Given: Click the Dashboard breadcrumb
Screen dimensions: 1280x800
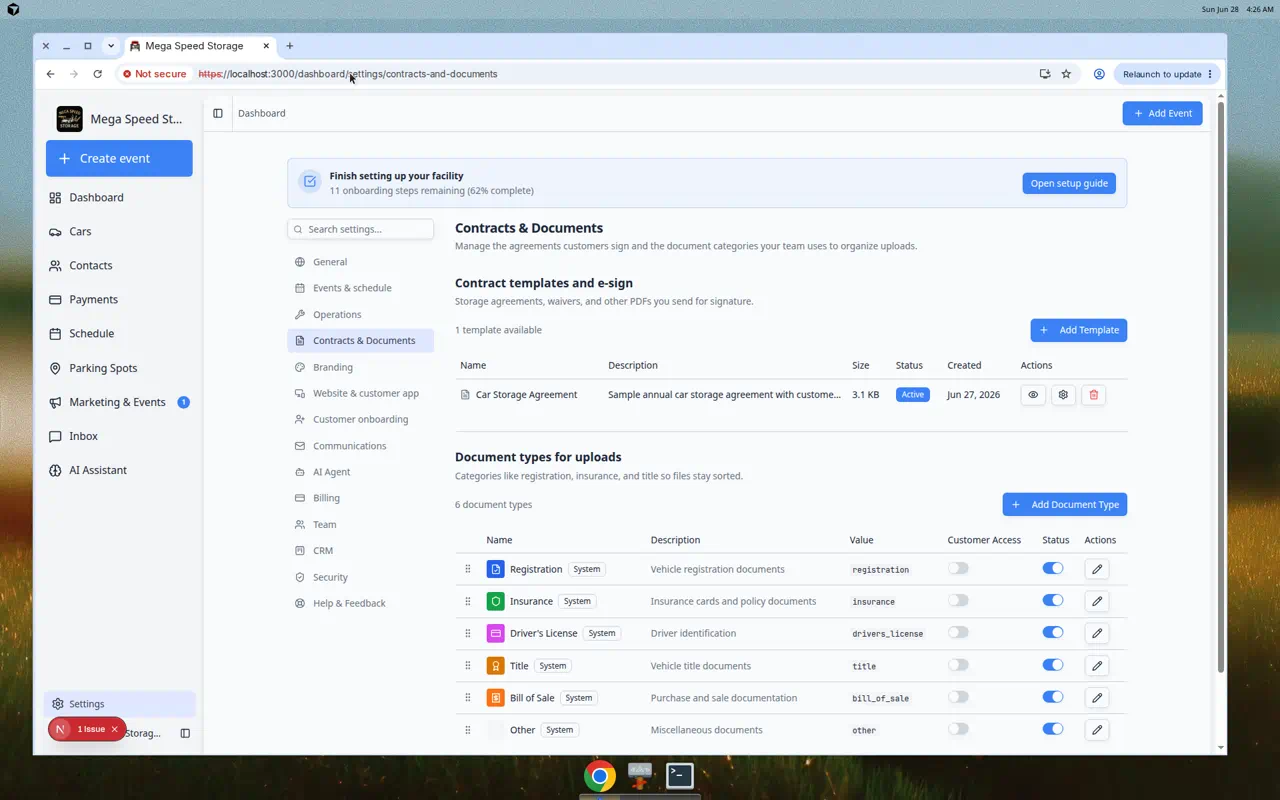Looking at the screenshot, I should click(262, 113).
